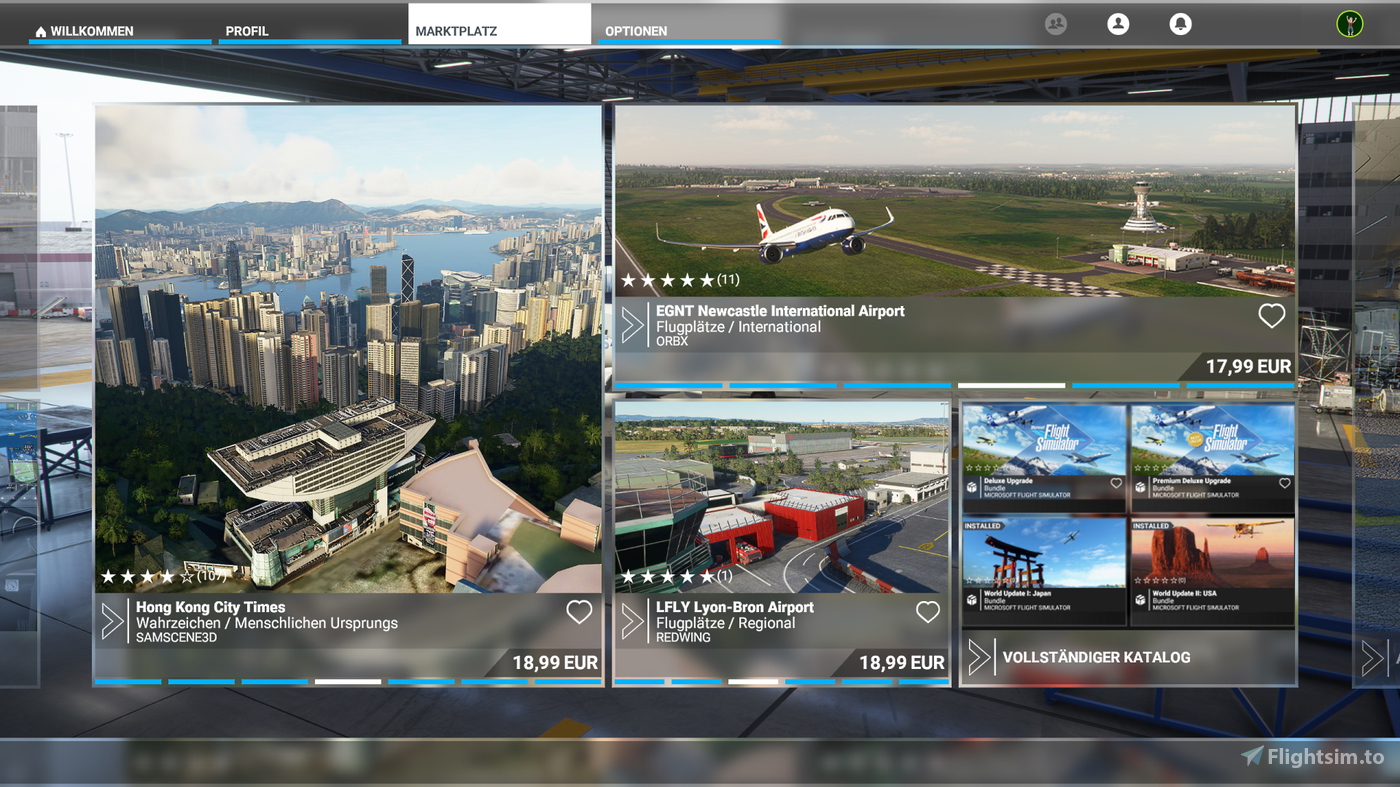The image size is (1400, 787).
Task: Switch to the OPTIONEN tab
Action: point(637,31)
